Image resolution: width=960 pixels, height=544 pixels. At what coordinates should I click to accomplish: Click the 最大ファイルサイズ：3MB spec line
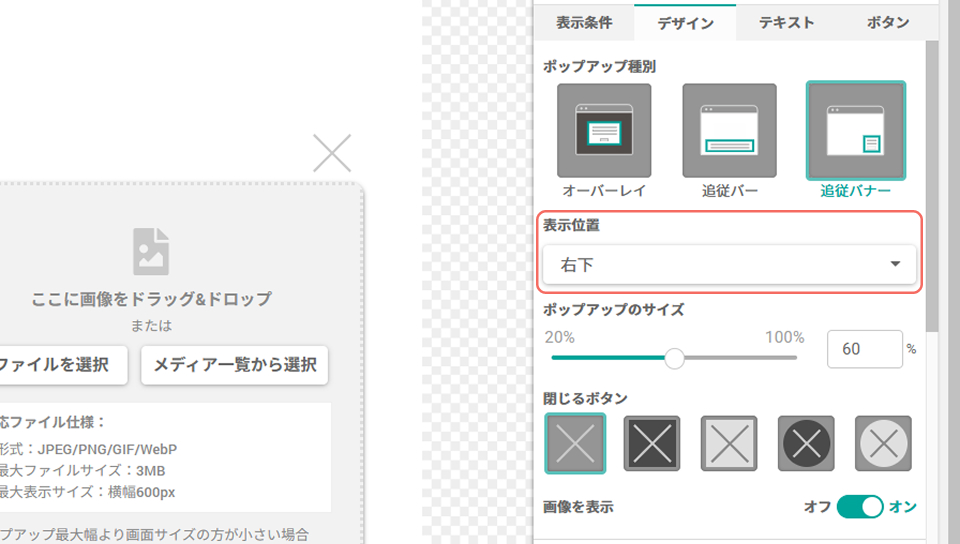[x=83, y=471]
